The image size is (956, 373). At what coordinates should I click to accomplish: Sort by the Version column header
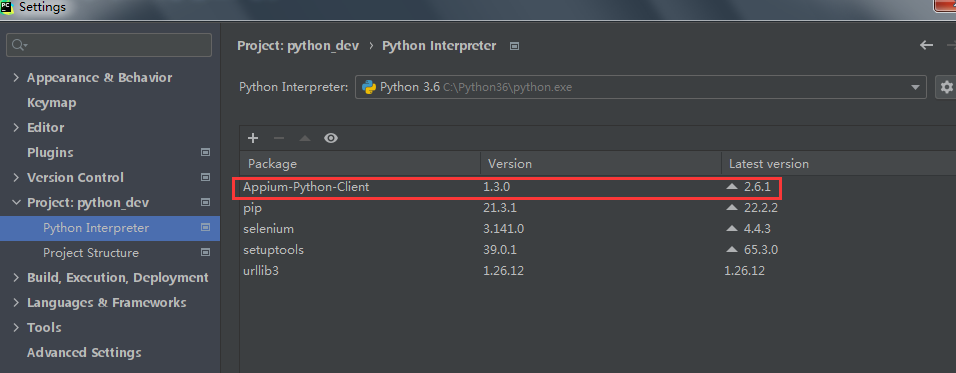[x=601, y=163]
